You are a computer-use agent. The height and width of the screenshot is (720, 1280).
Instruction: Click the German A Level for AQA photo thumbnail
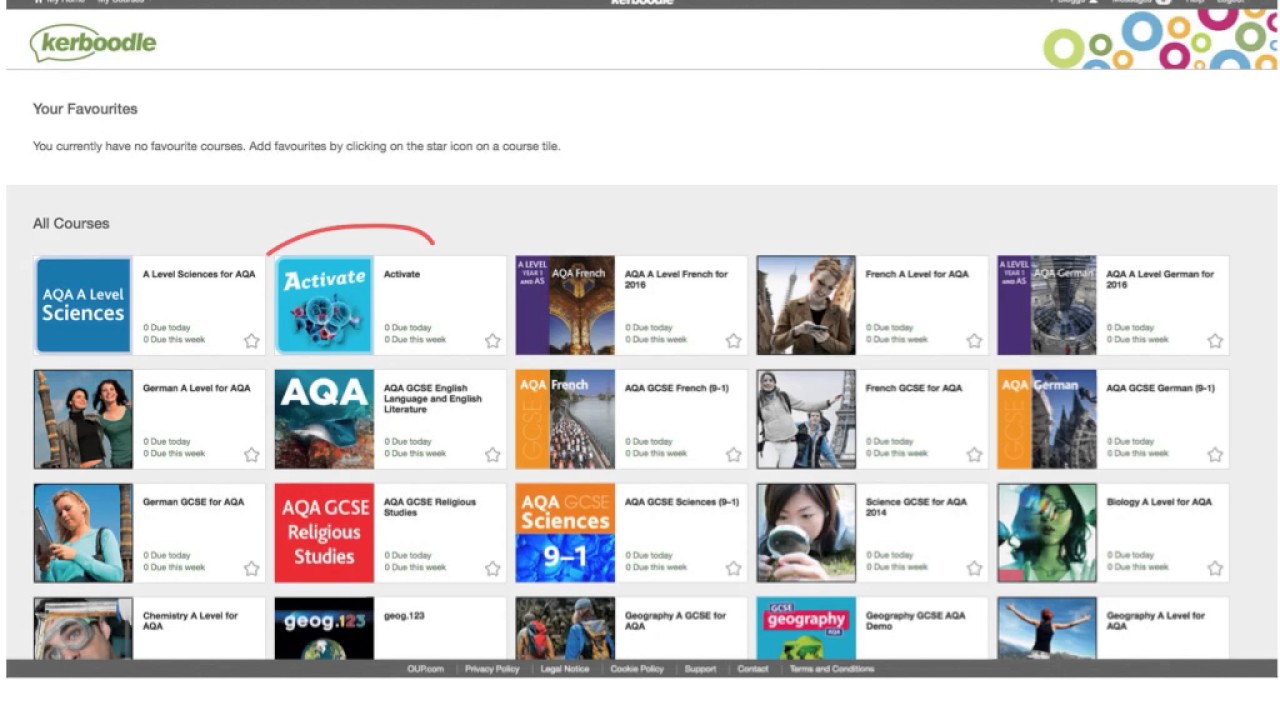(x=83, y=419)
